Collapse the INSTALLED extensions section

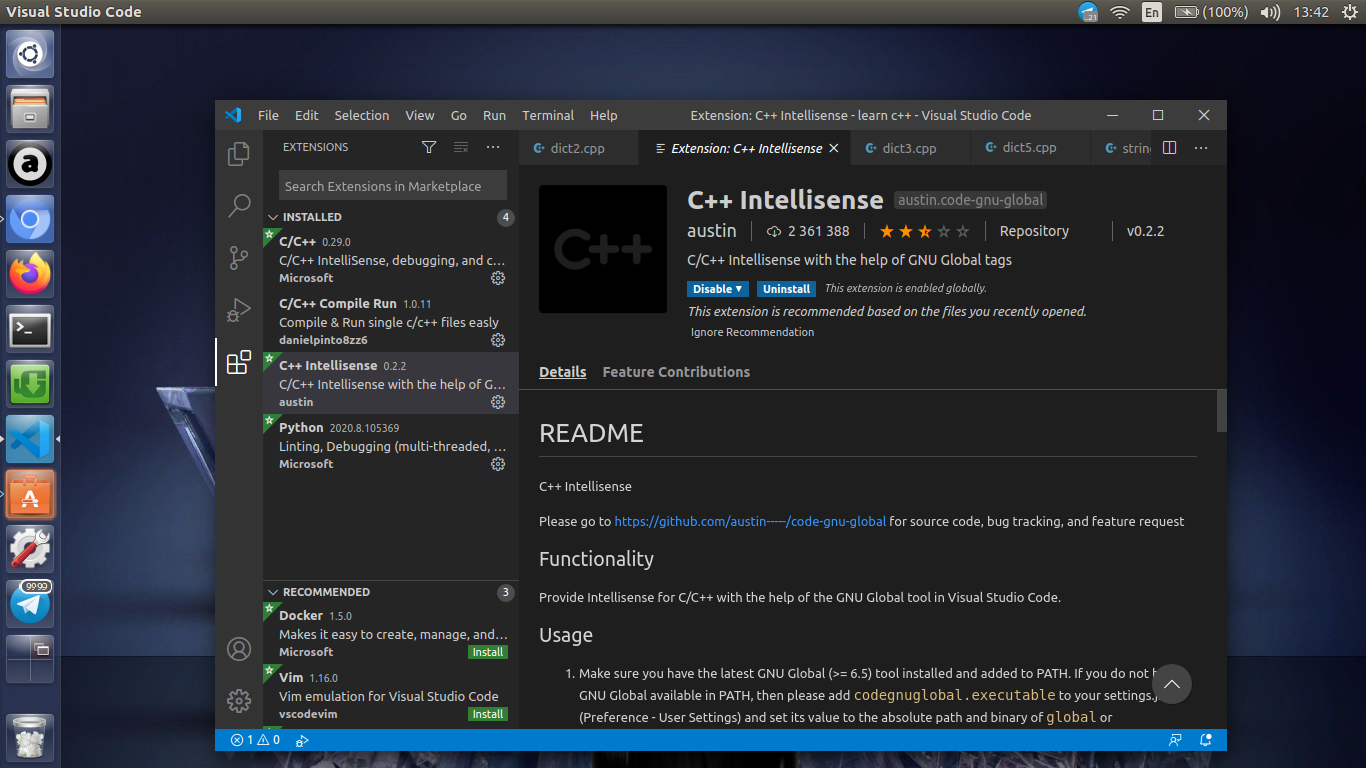point(311,217)
